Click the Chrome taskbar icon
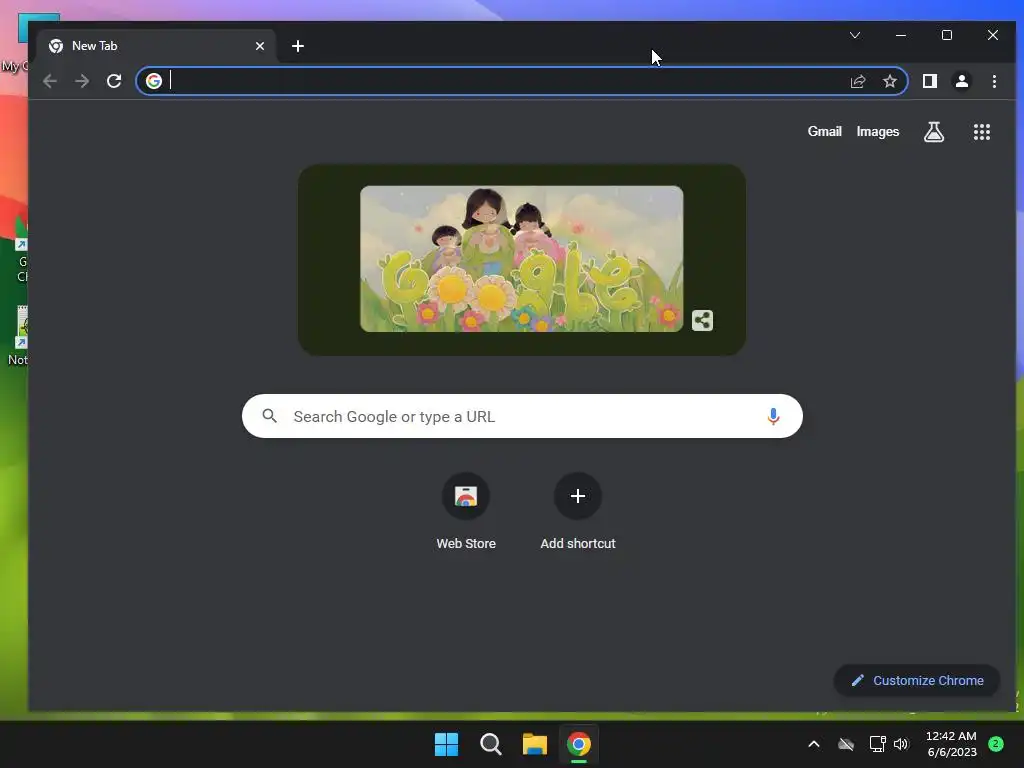 click(x=579, y=744)
